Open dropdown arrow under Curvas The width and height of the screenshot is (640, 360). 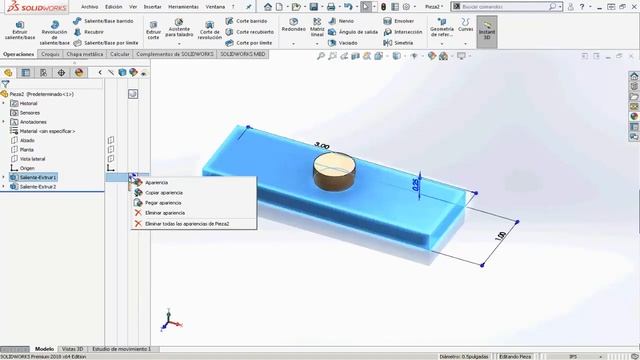point(465,44)
